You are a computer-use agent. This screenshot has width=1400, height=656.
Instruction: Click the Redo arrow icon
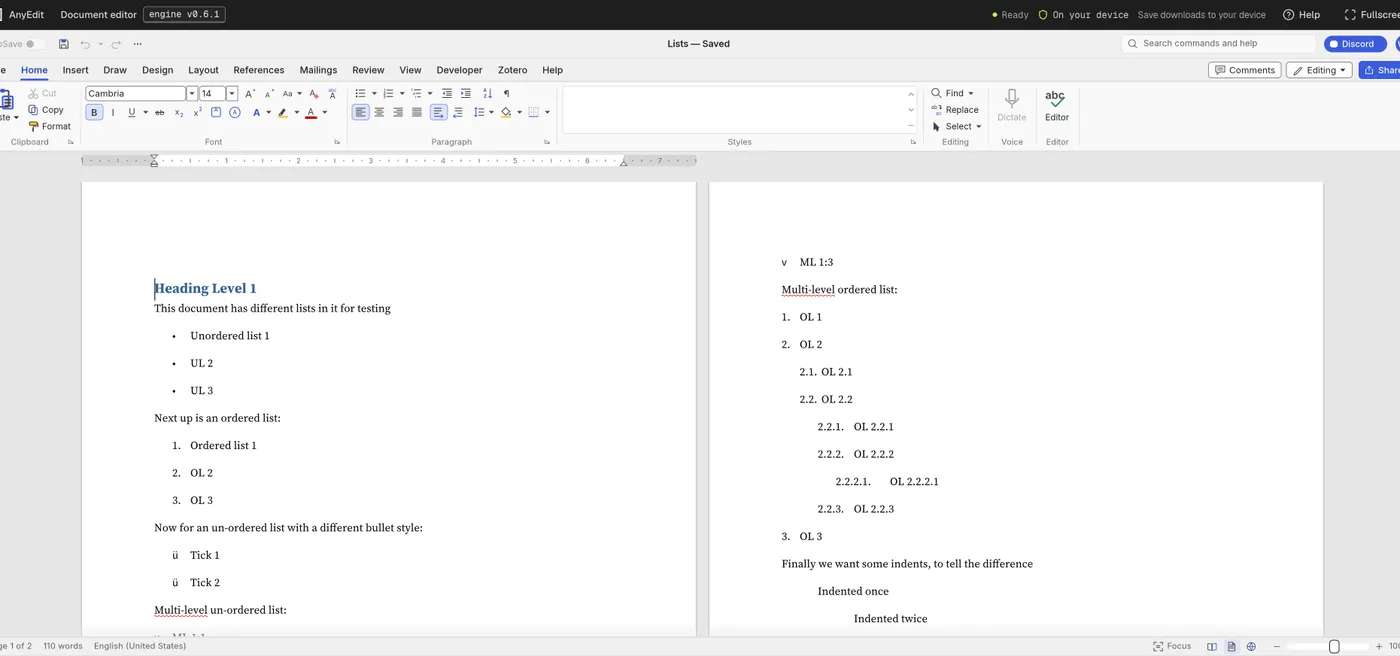[116, 44]
